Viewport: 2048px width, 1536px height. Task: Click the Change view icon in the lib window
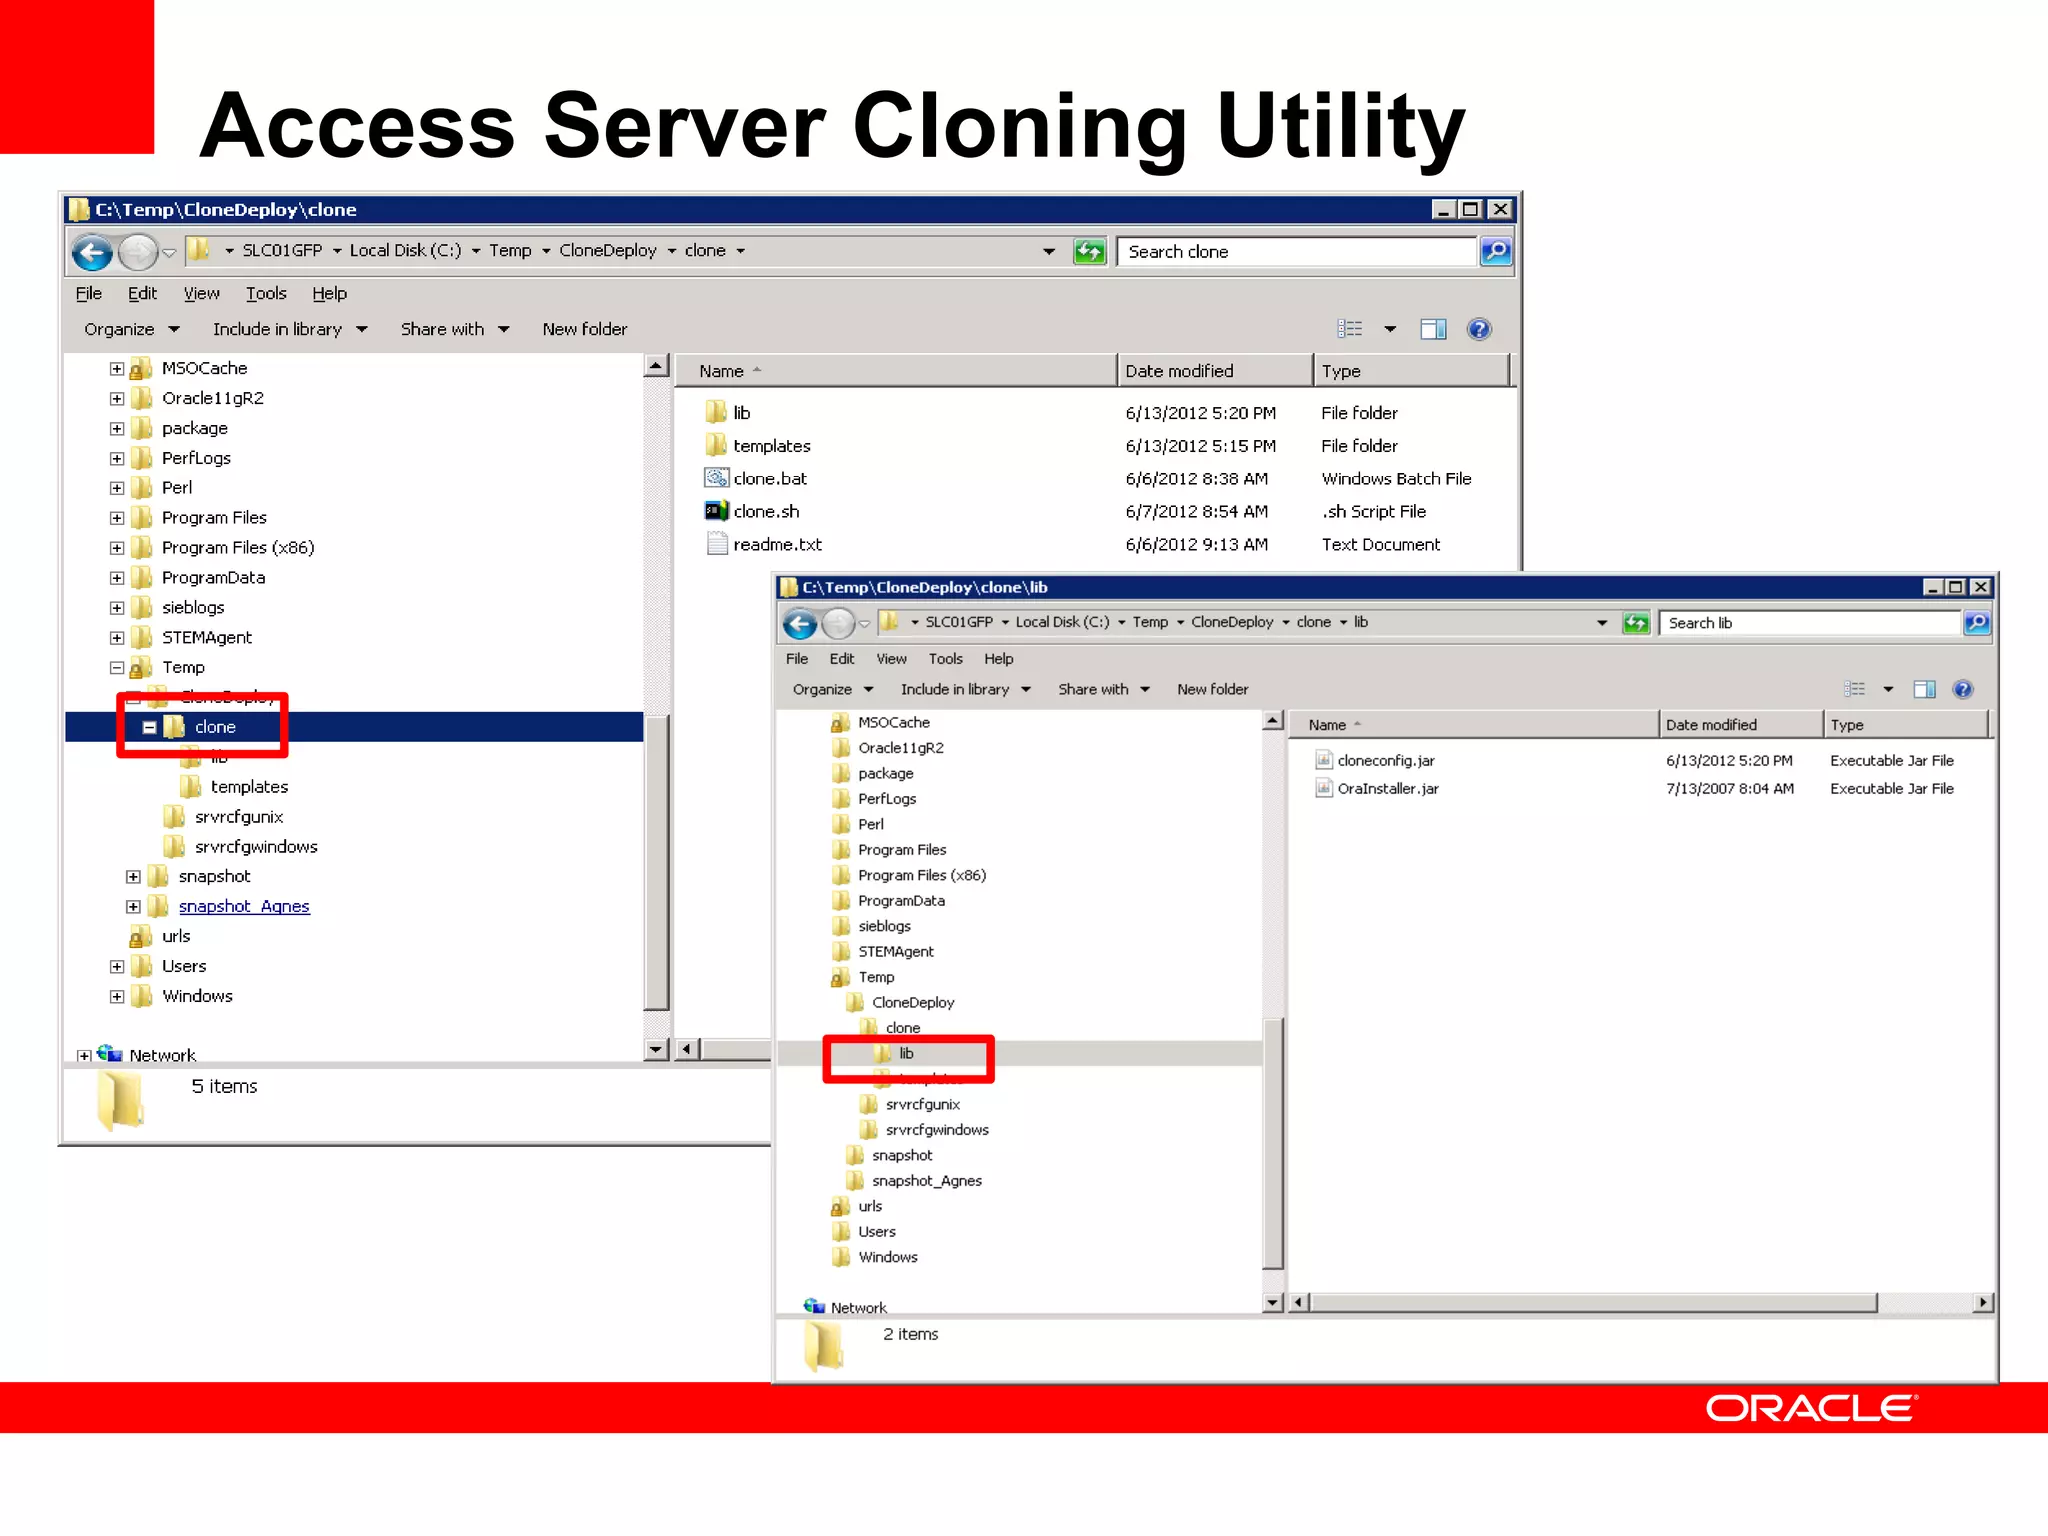pos(1855,689)
